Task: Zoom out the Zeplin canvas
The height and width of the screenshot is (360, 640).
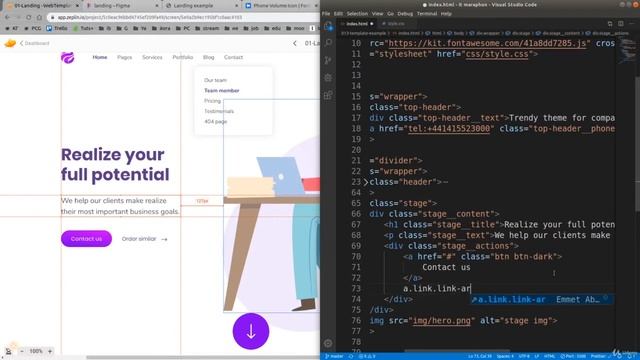Action: click(22, 351)
